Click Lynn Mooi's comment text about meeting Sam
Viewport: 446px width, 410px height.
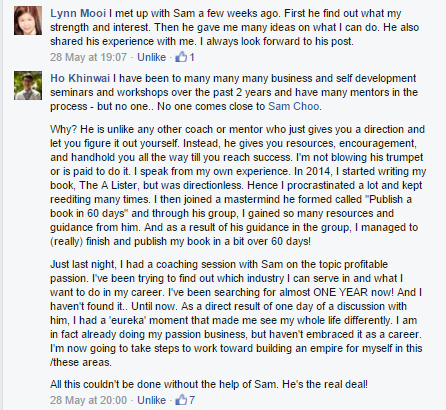click(x=235, y=27)
